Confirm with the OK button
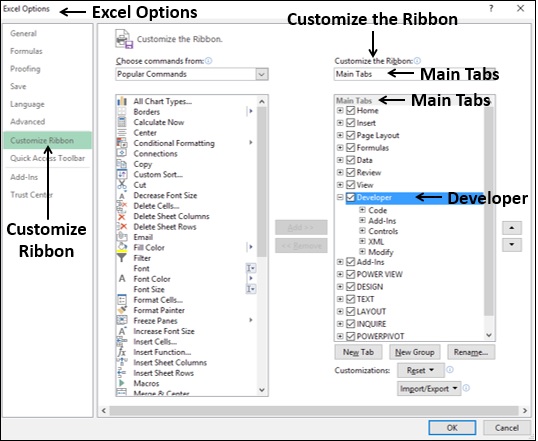538x441 pixels. pos(452,428)
